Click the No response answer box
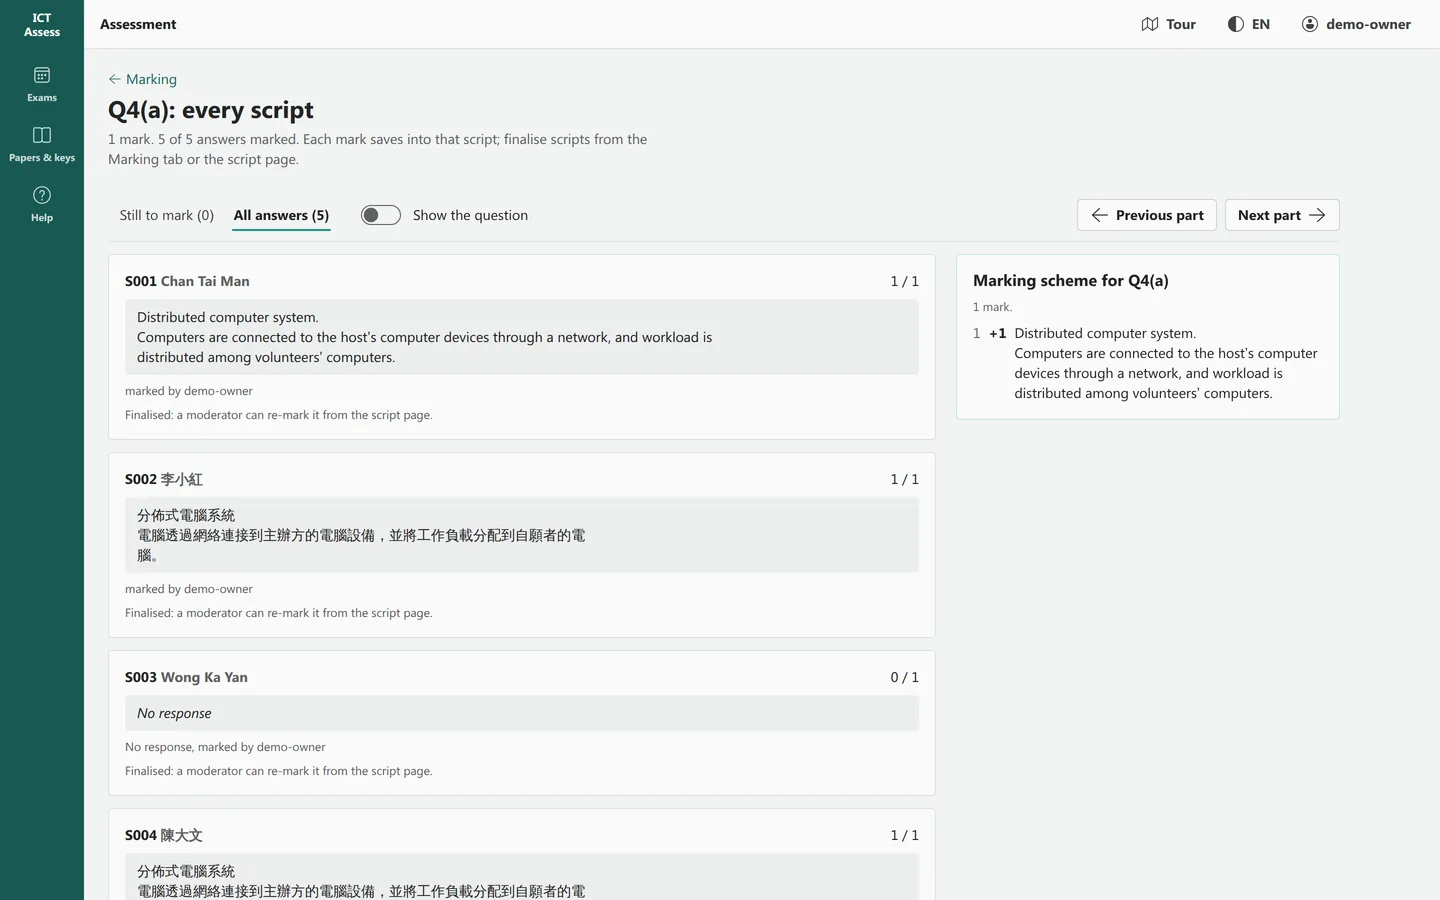1440x900 pixels. 522,713
